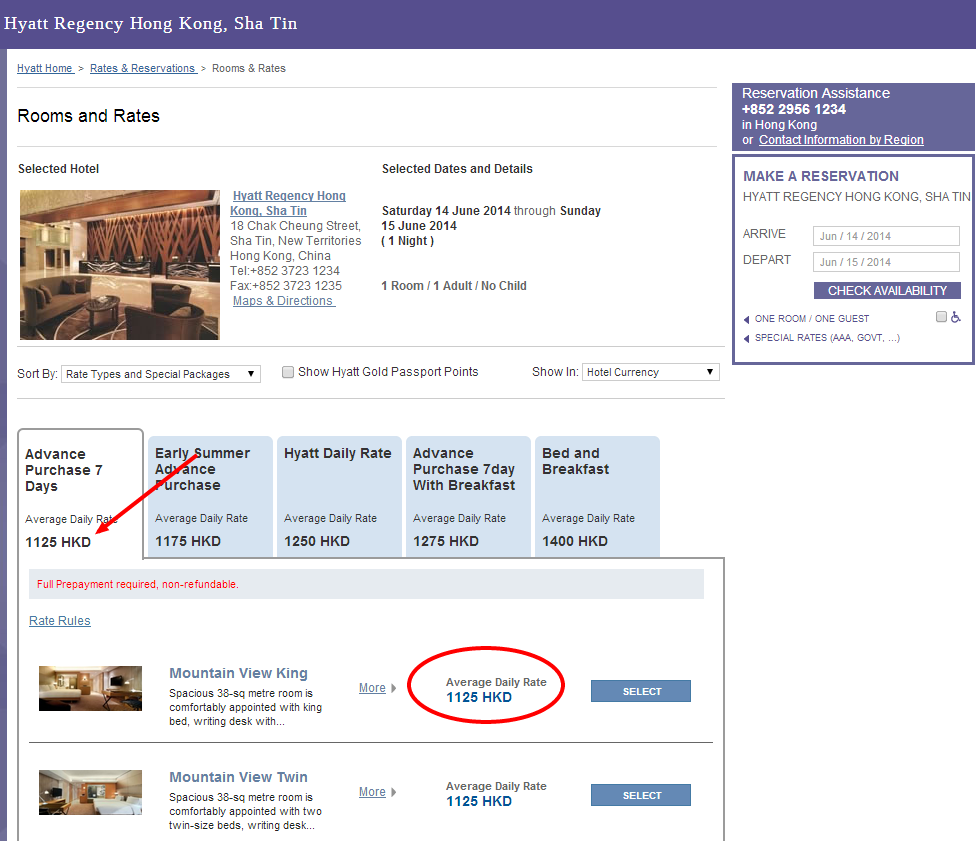Select the Advance Purchase 7 Days tab

(x=80, y=493)
